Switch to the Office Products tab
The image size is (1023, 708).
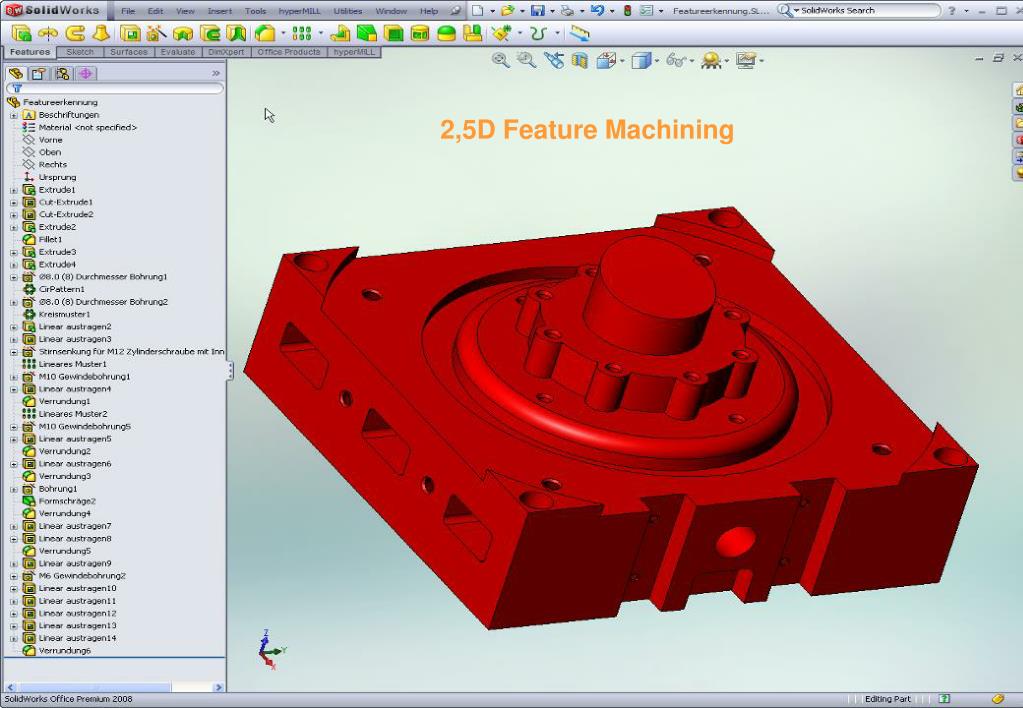pyautogui.click(x=288, y=52)
